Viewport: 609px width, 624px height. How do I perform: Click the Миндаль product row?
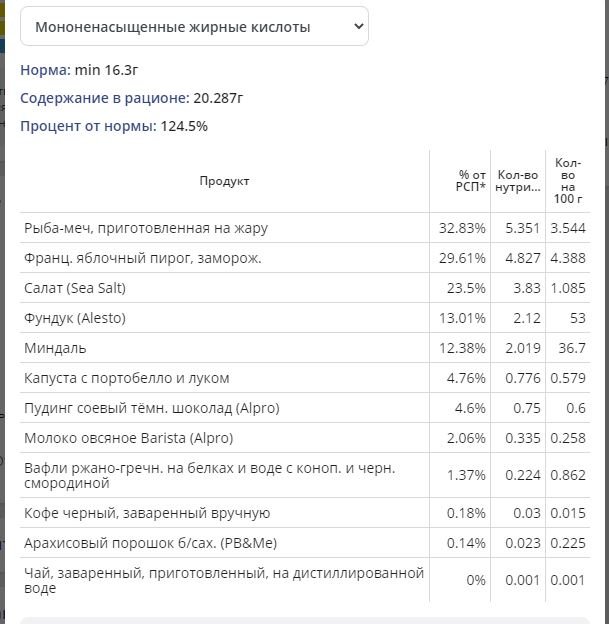point(305,348)
